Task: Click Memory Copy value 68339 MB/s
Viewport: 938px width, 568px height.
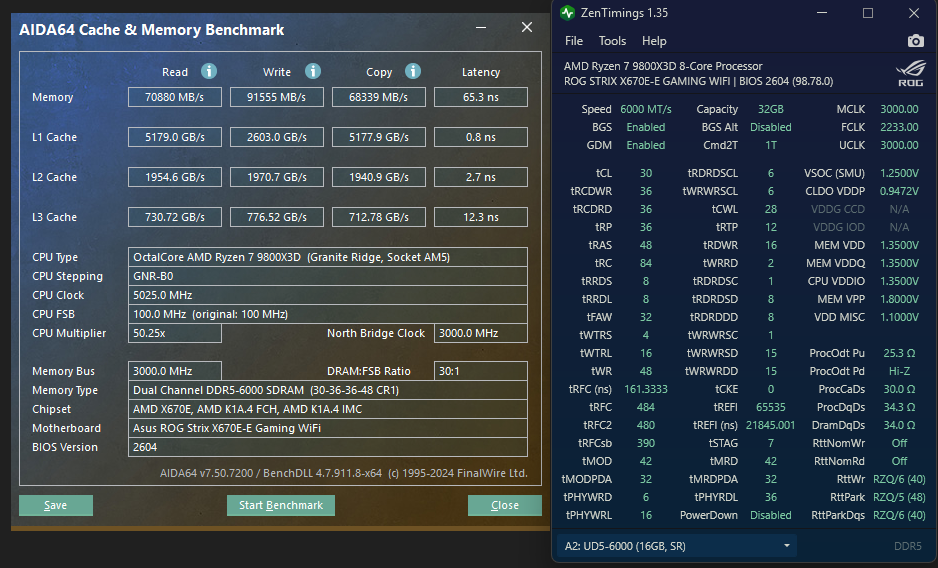Action: click(x=379, y=97)
